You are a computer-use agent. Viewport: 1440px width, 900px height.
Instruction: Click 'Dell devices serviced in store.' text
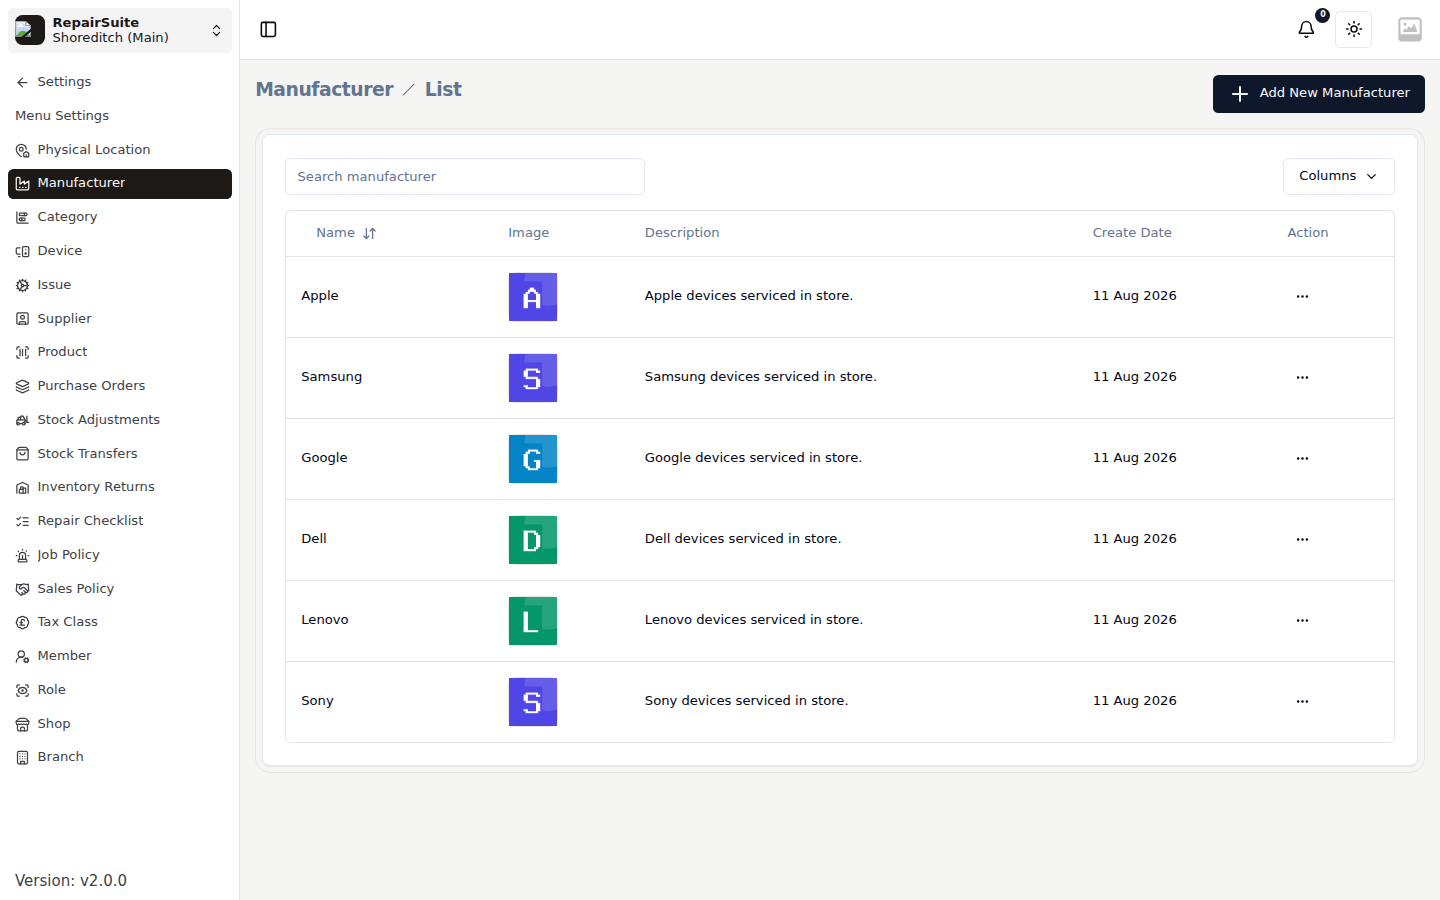[743, 539]
